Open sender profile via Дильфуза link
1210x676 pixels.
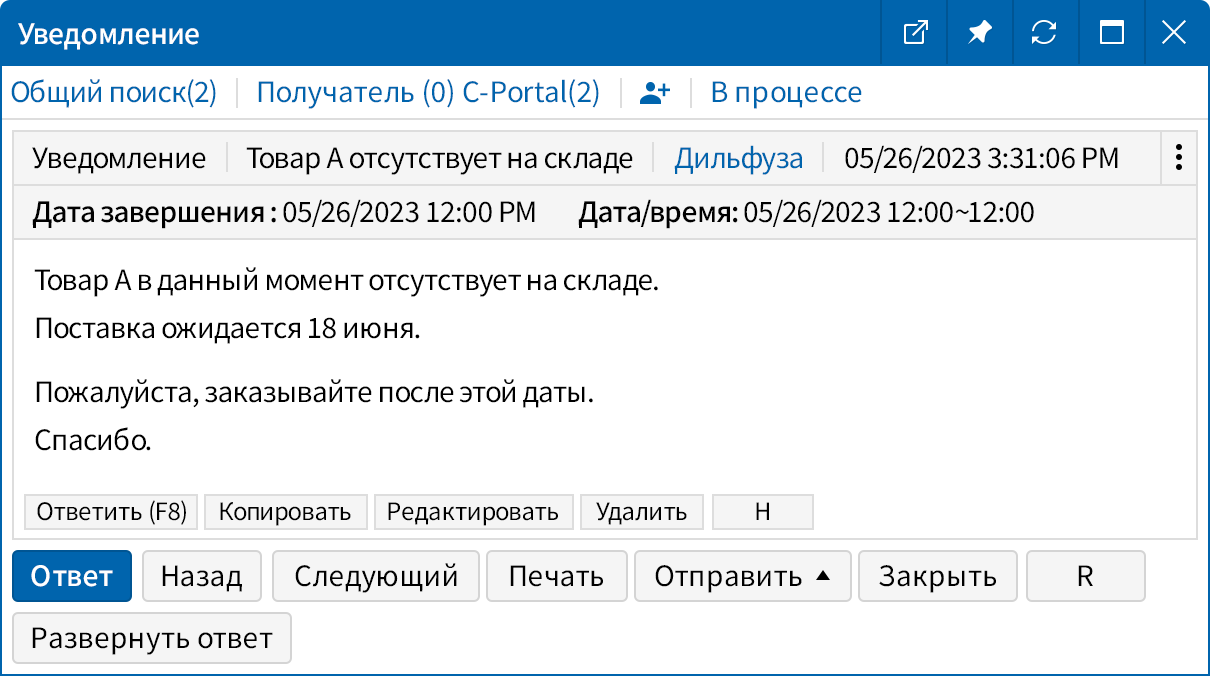pos(737,157)
